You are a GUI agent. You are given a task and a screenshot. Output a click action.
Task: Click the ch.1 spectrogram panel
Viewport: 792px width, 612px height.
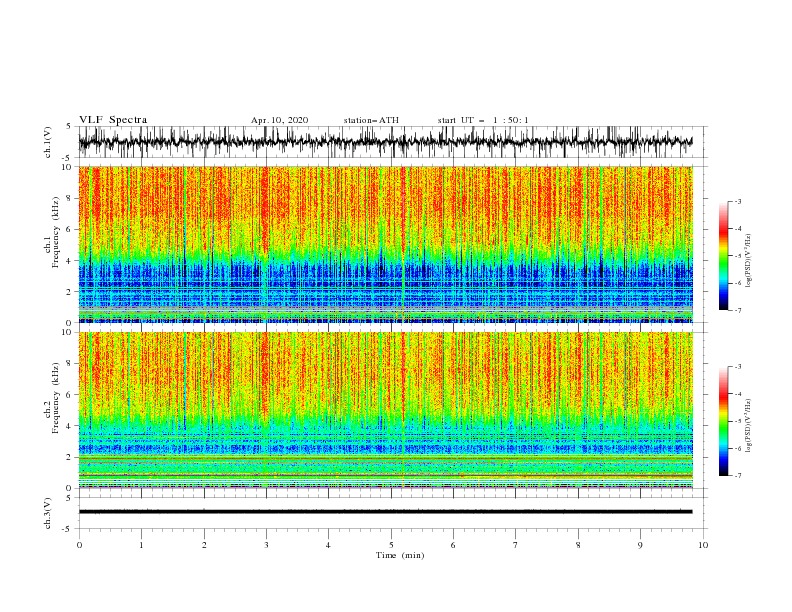pyautogui.click(x=385, y=244)
